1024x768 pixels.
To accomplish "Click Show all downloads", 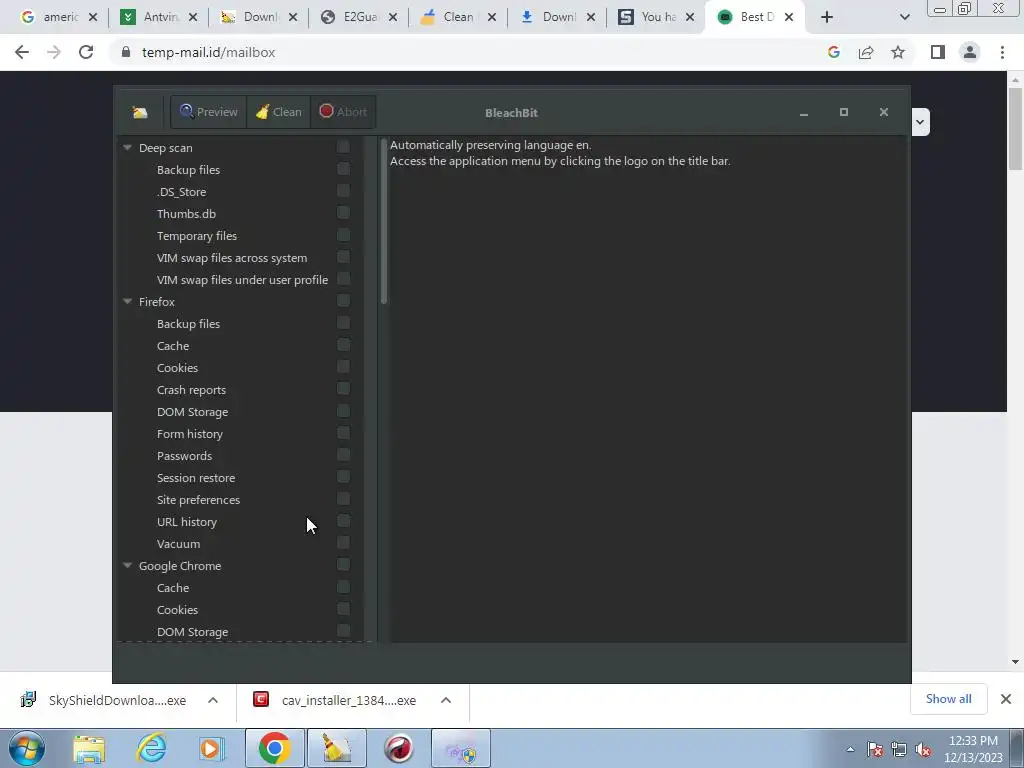I will pos(948,699).
